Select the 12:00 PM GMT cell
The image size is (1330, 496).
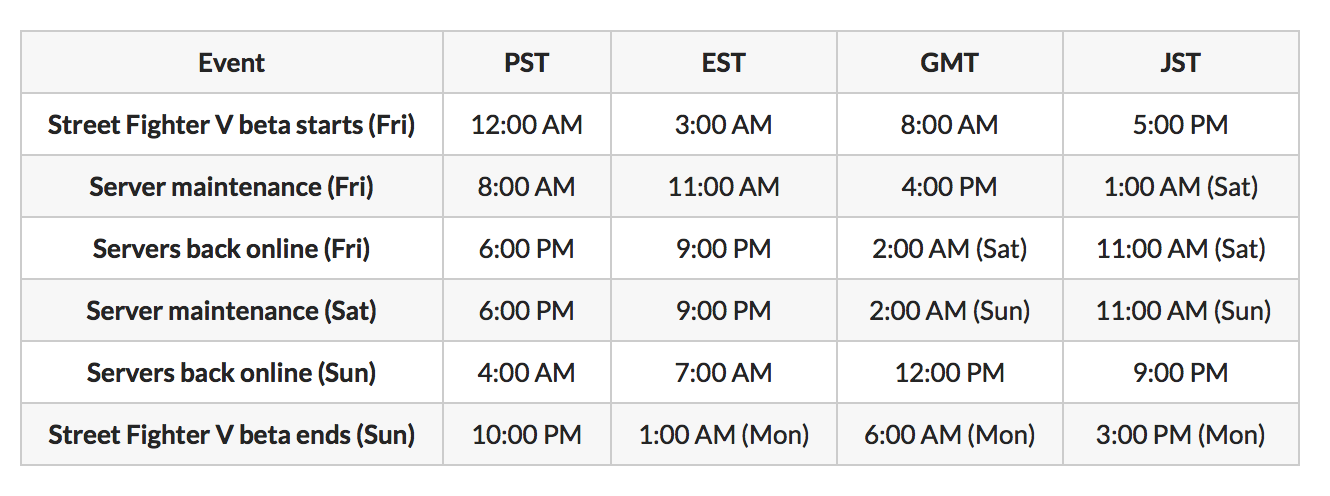[950, 373]
